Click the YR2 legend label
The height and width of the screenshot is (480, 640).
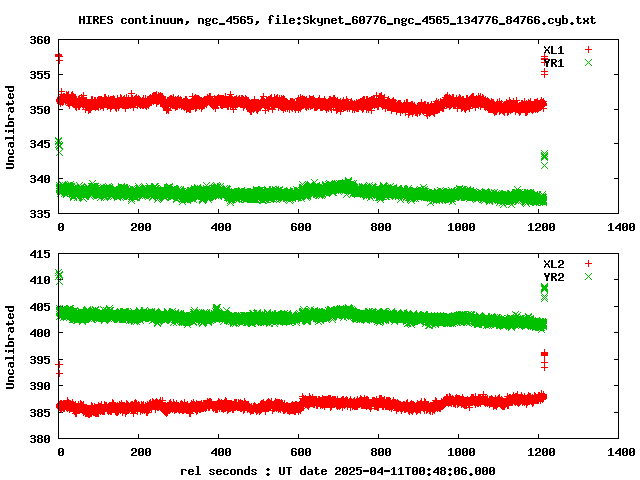click(x=554, y=277)
